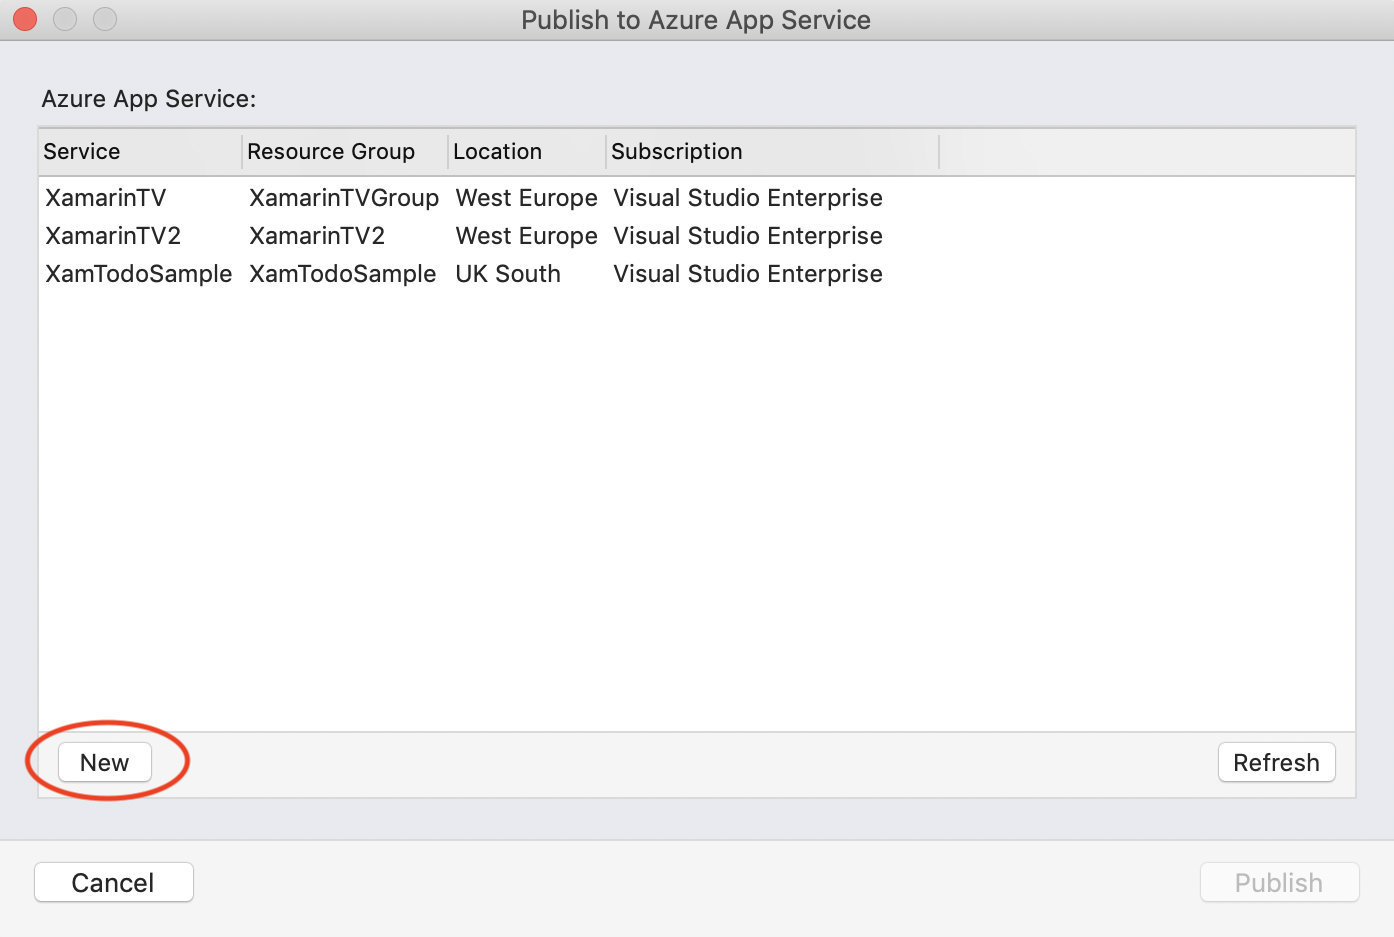Click Visual Studio Enterprise in XamarinTVGroup row

coord(748,198)
